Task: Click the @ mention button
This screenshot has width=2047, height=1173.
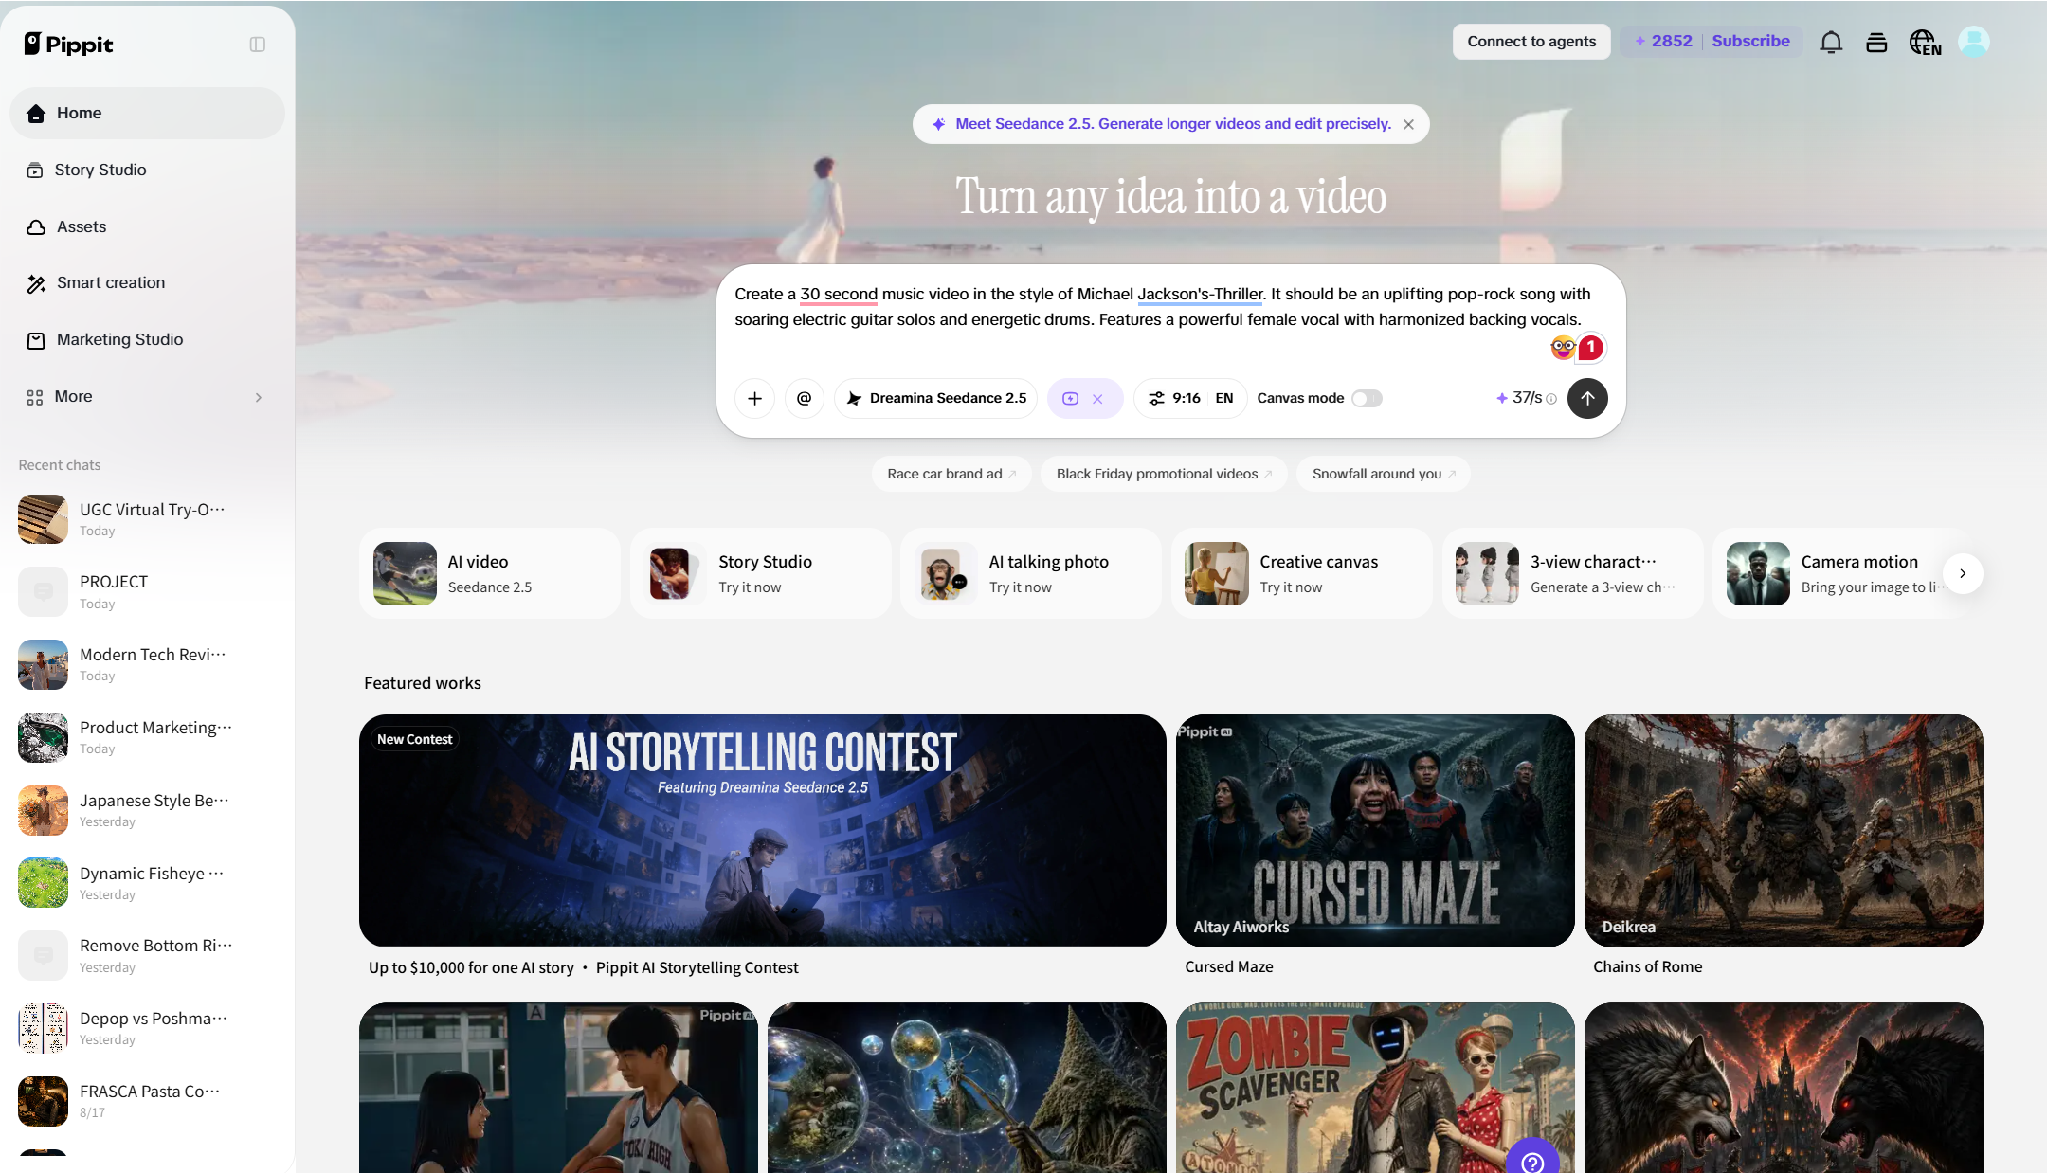Action: (x=804, y=398)
